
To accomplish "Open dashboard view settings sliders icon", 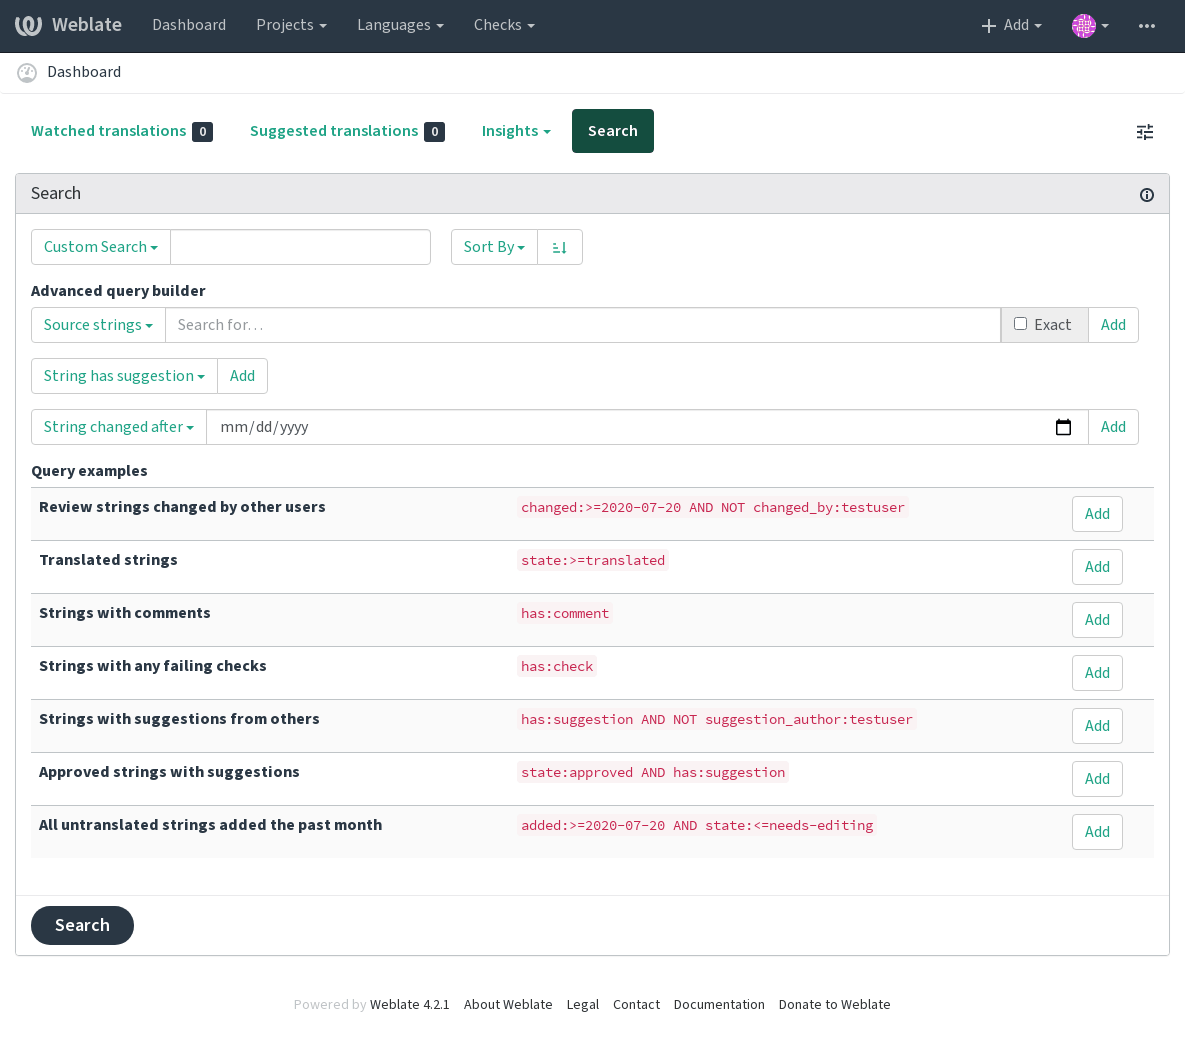I will pyautogui.click(x=1145, y=132).
